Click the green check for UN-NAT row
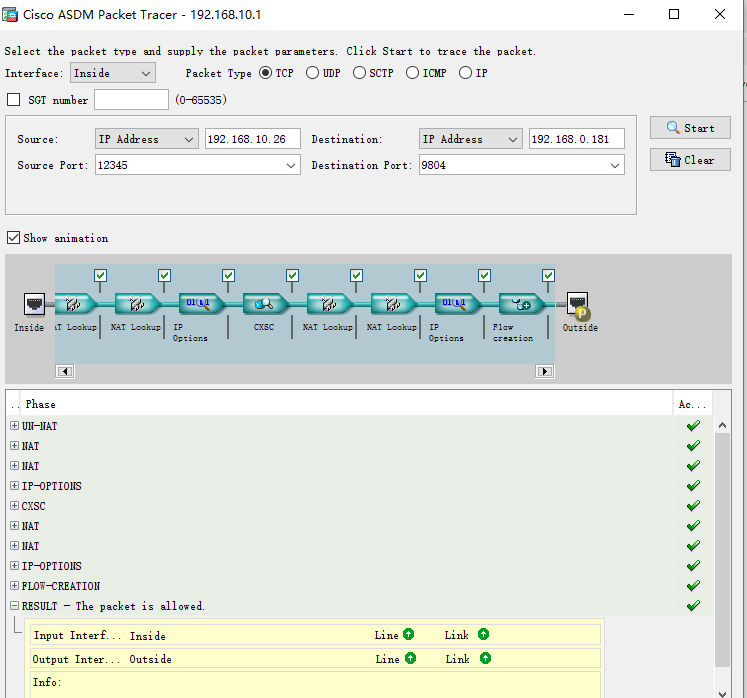 point(693,425)
